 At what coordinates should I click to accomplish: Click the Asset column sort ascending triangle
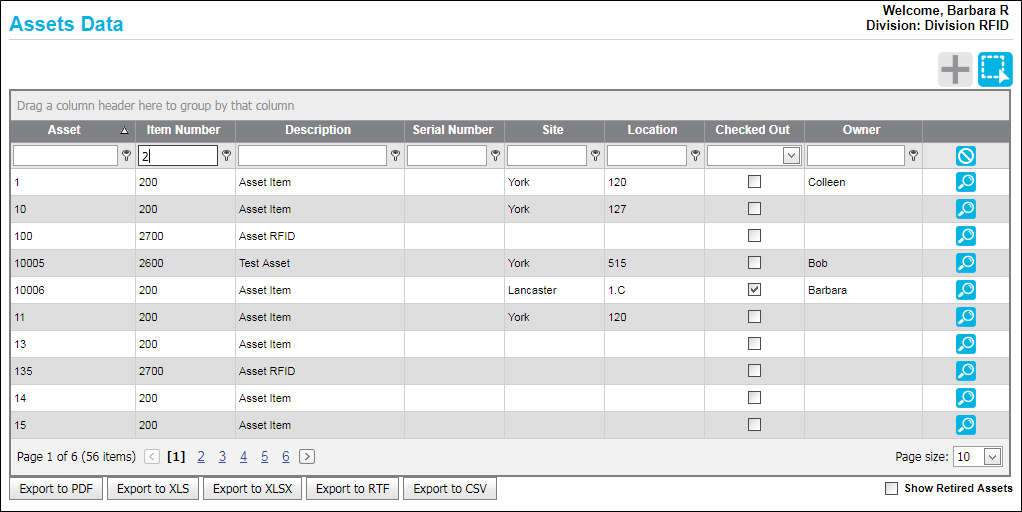(x=124, y=131)
